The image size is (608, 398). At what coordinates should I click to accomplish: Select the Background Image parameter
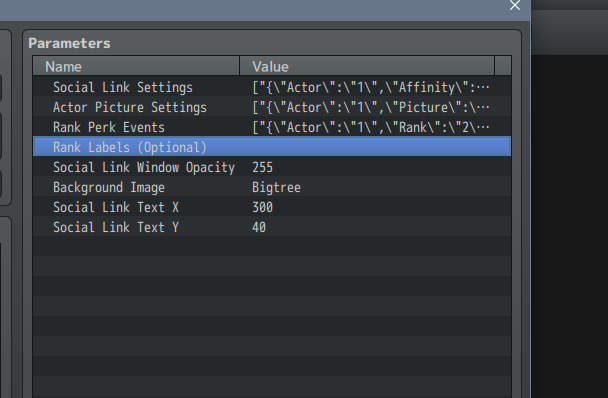point(109,187)
